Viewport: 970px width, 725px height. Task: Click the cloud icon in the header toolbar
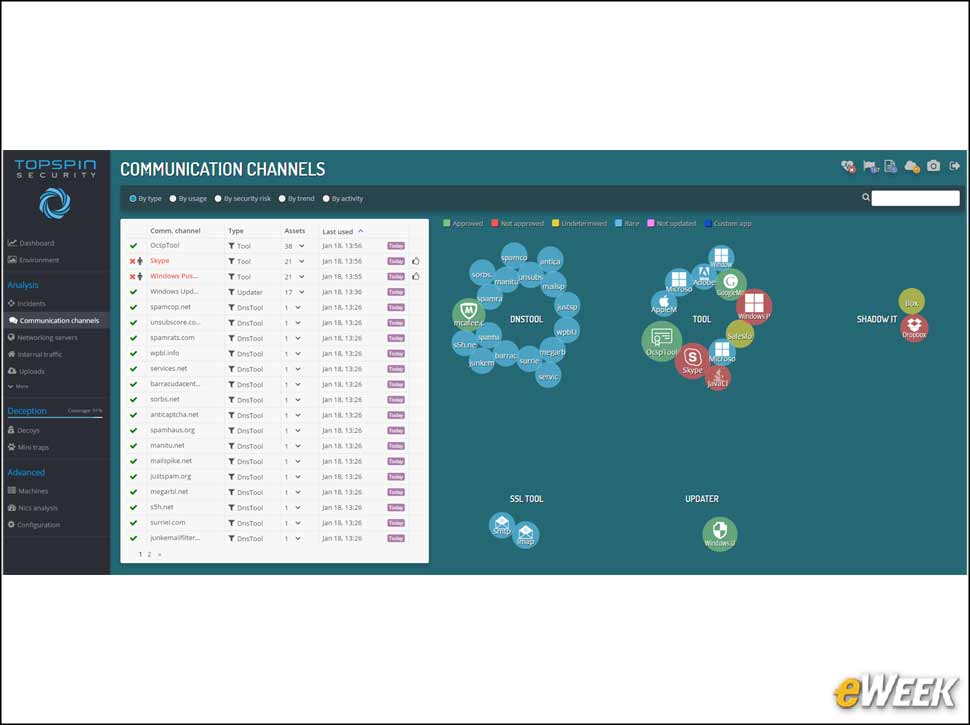click(x=912, y=166)
